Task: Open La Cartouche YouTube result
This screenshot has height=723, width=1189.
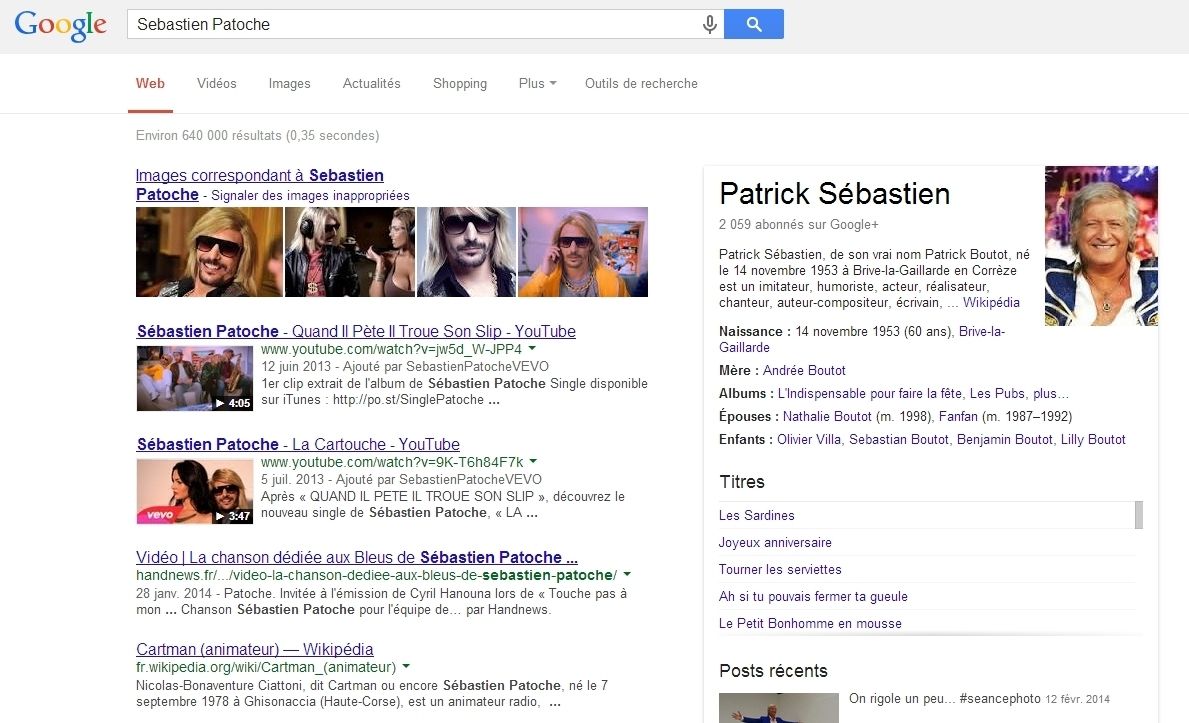Action: coord(298,445)
